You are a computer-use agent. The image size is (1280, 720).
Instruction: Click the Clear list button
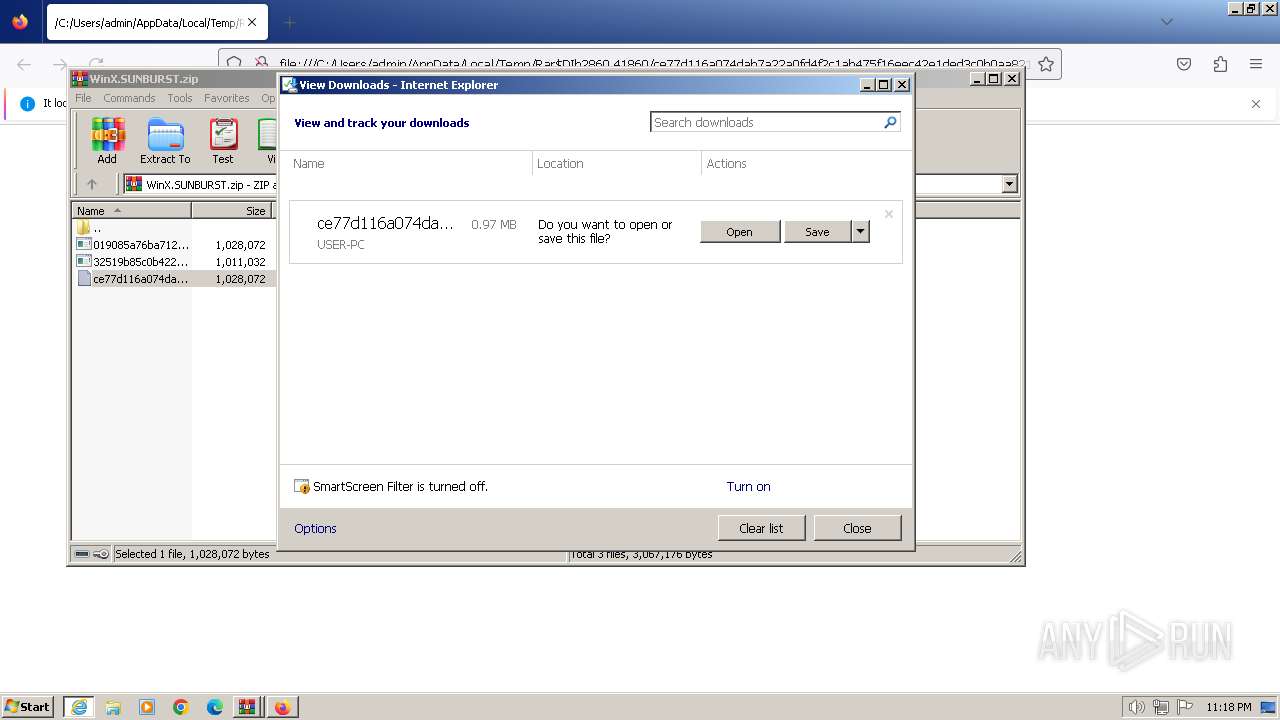click(x=761, y=528)
